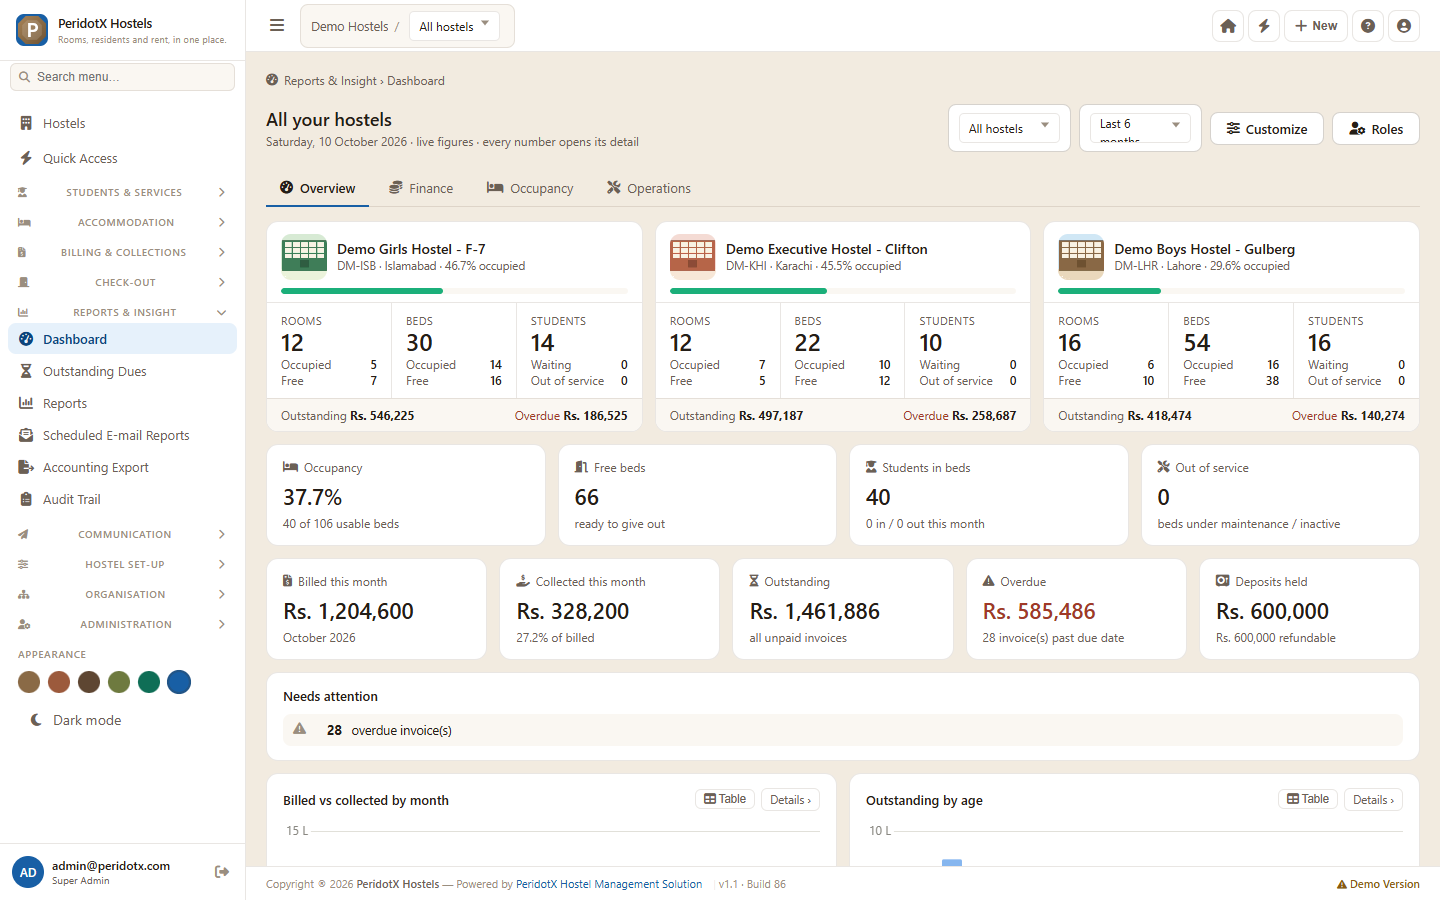Screen dimensions: 1440x900
Task: Switch to the Occupancy tab
Action: coord(530,188)
